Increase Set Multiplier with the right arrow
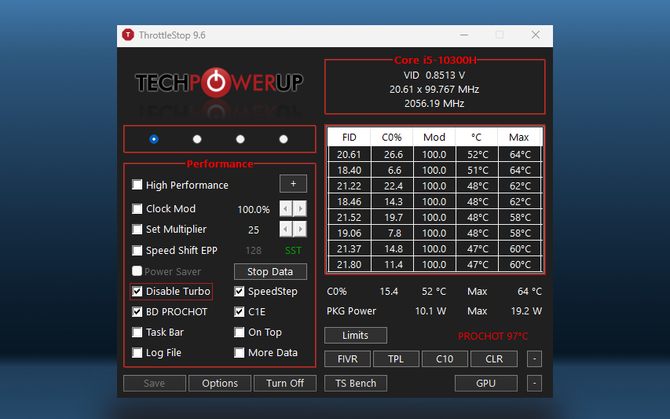The width and height of the screenshot is (670, 419). (x=300, y=229)
